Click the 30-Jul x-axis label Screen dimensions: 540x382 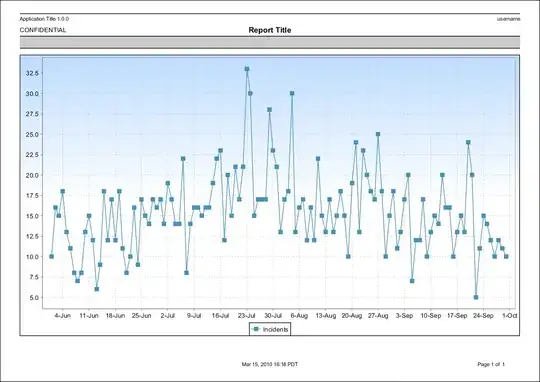click(273, 316)
